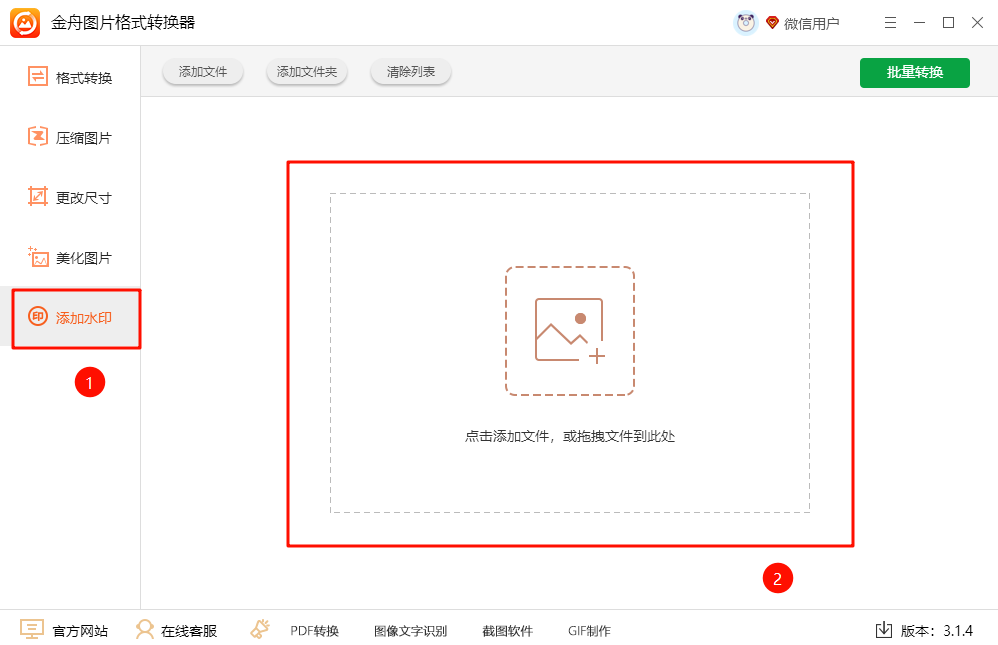Click the panda user avatar
Viewport: 998px width, 645px height.
(745, 24)
